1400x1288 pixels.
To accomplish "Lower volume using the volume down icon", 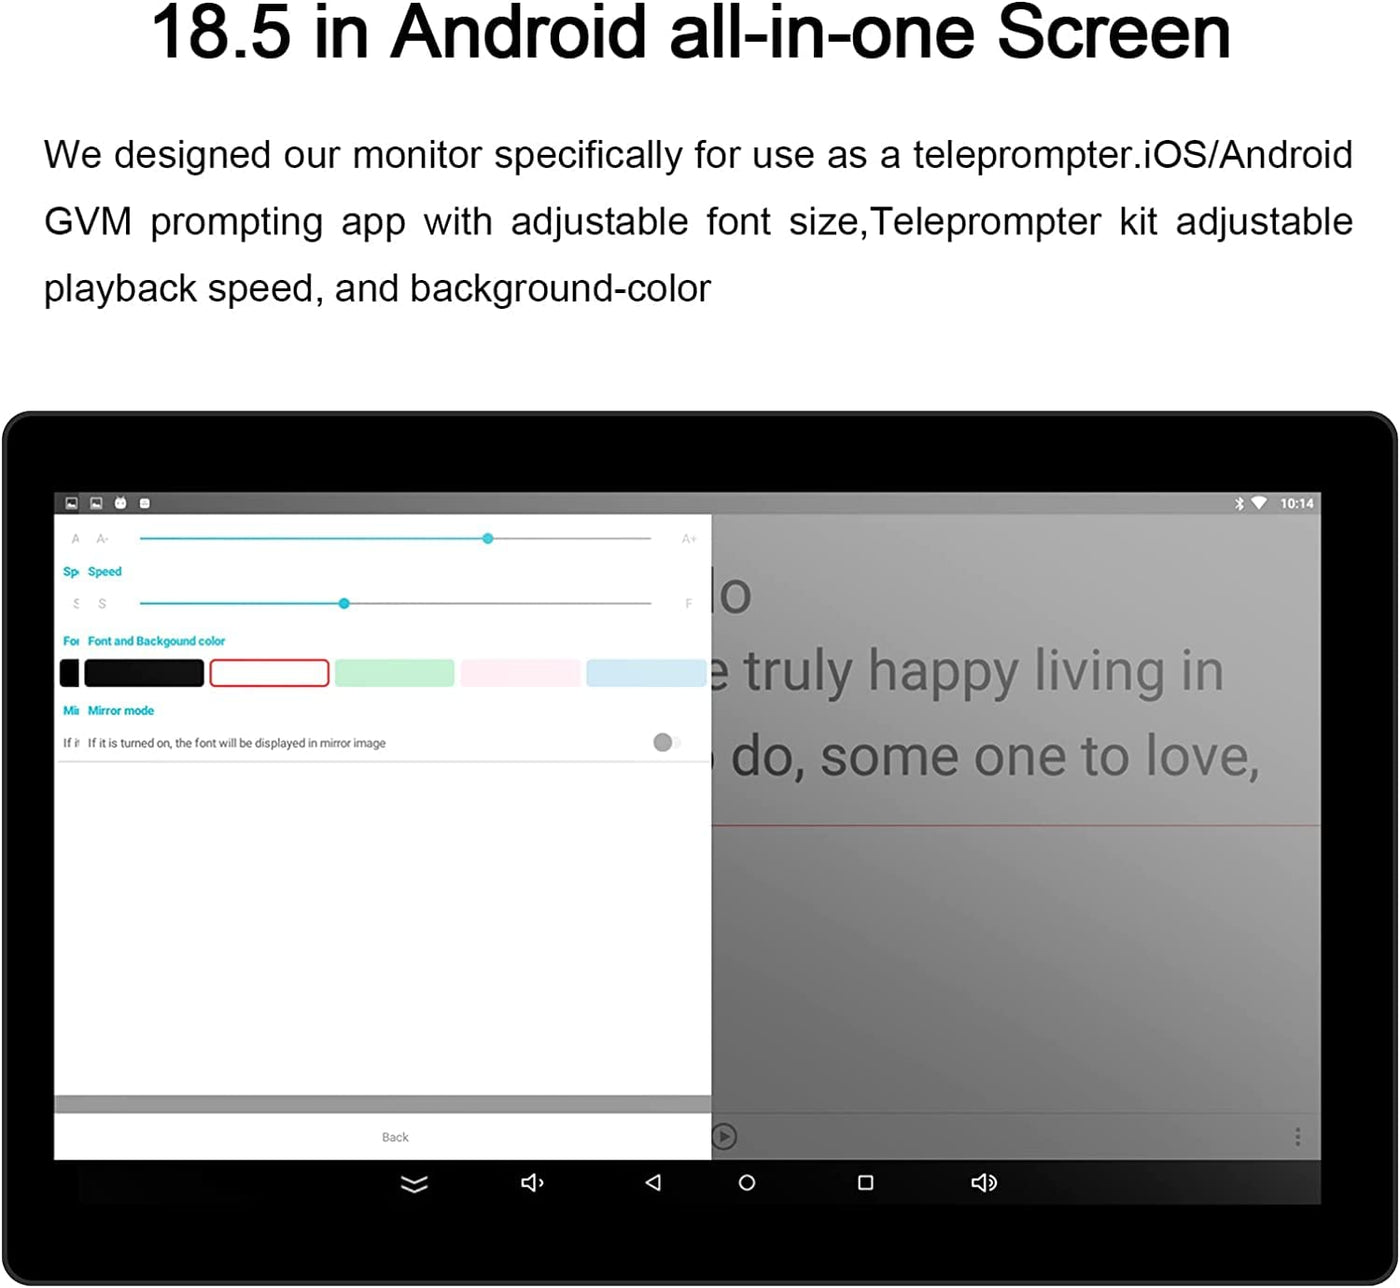I will pyautogui.click(x=532, y=1183).
